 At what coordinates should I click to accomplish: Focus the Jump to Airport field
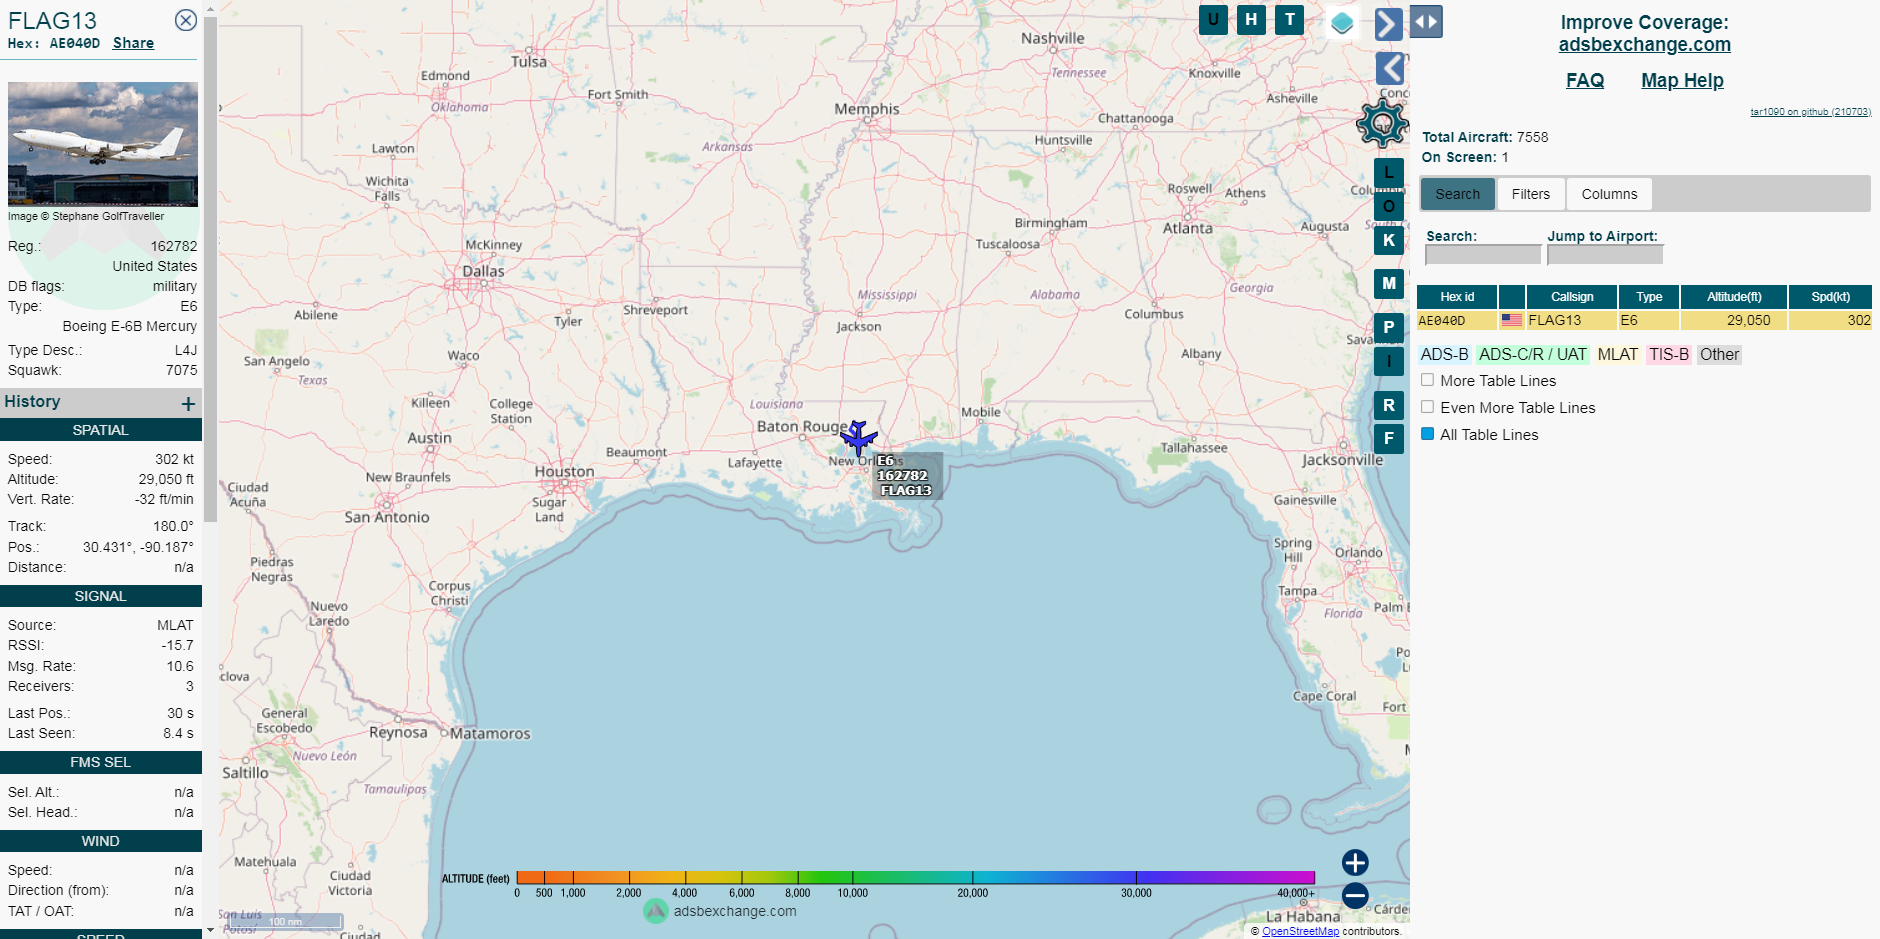[x=1605, y=255]
